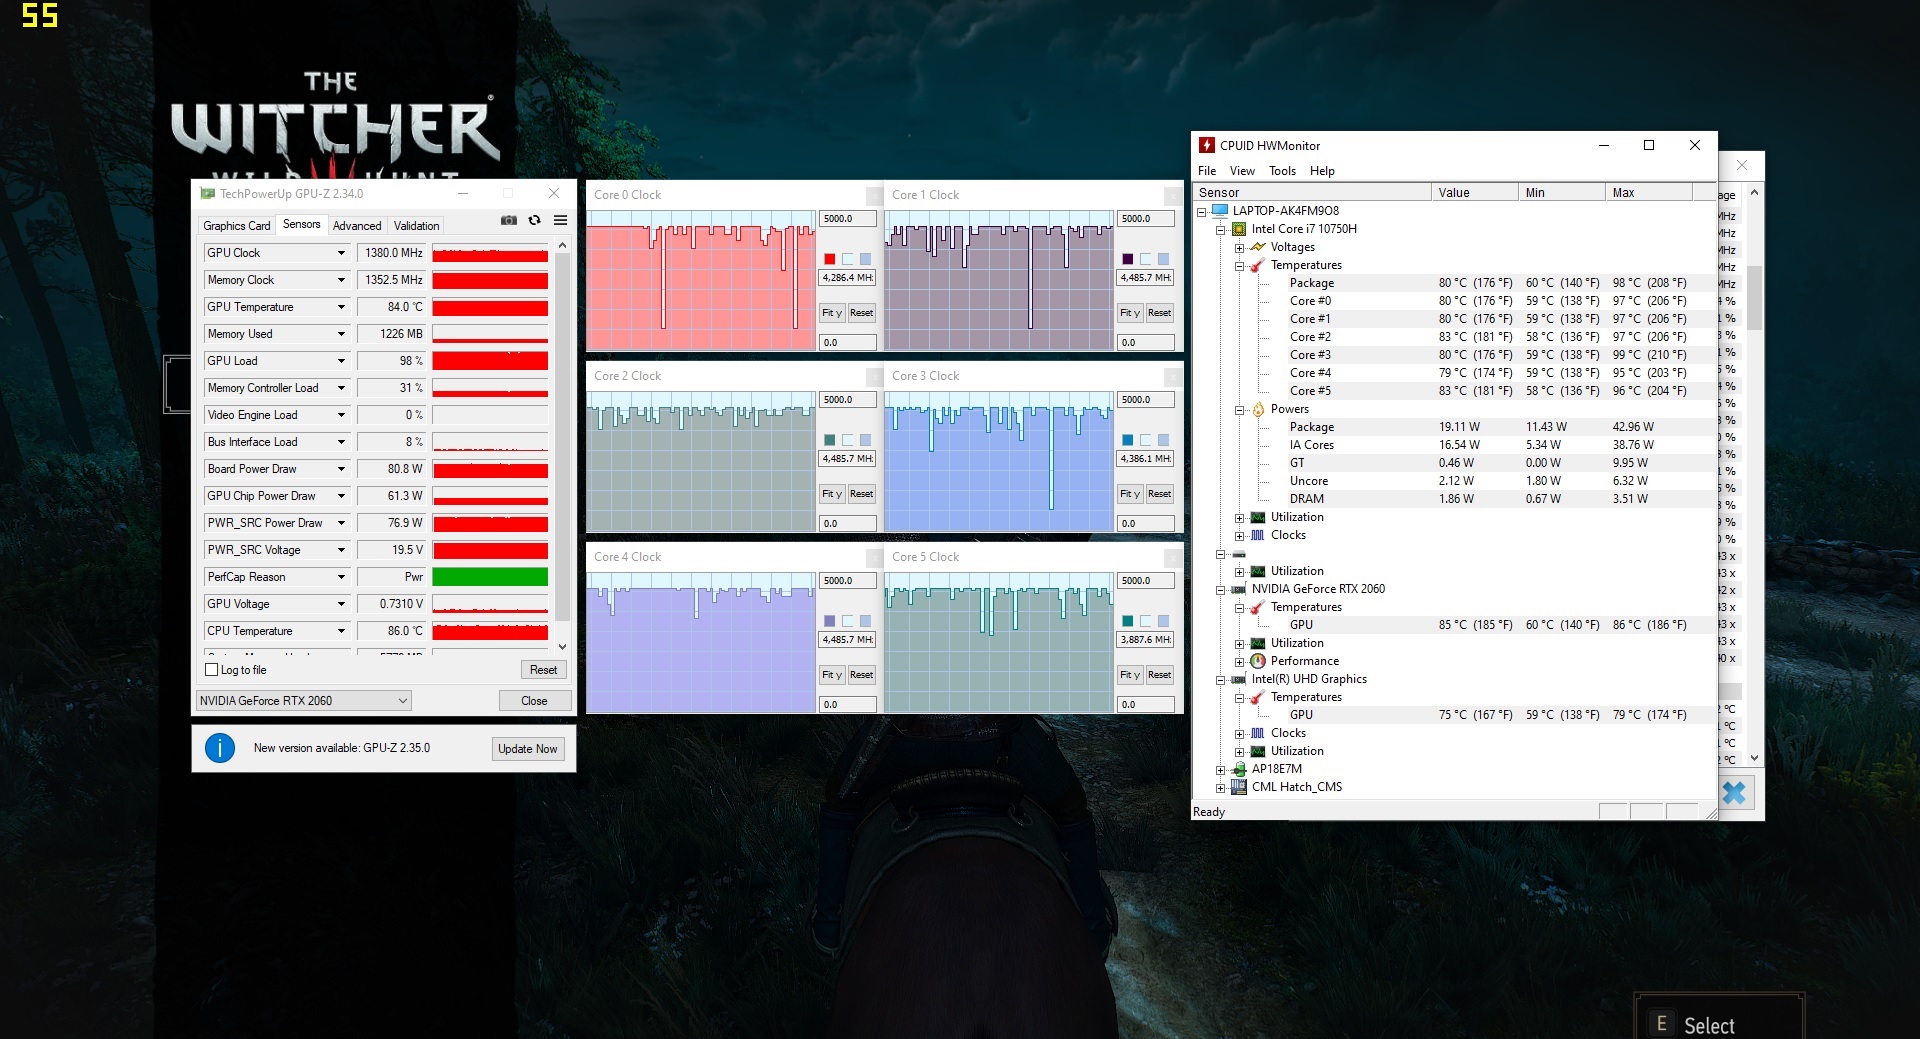Enable the Log to file checkbox
The width and height of the screenshot is (1920, 1039).
tap(211, 670)
